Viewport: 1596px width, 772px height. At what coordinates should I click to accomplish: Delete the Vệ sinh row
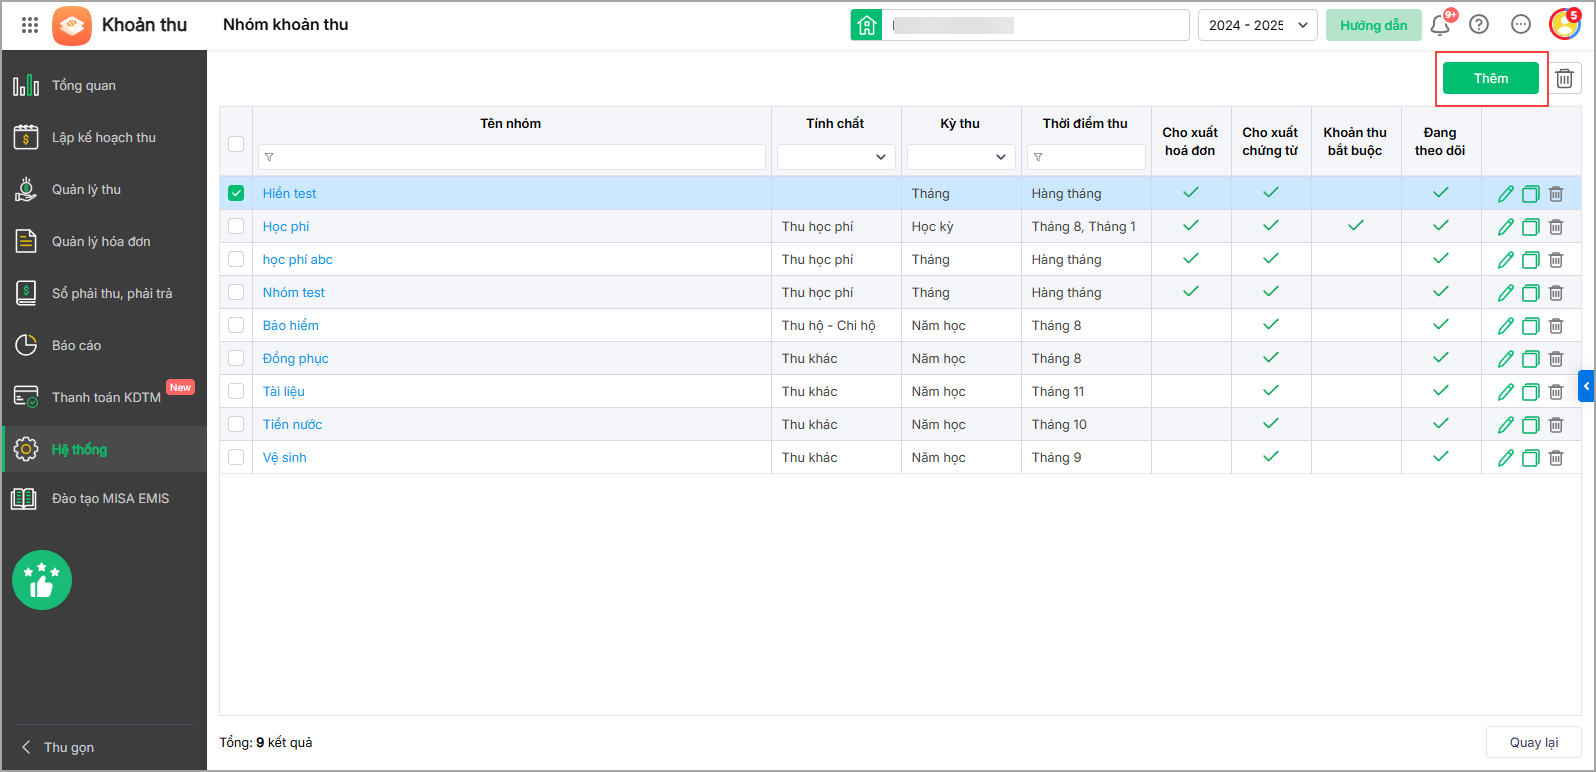(1556, 458)
